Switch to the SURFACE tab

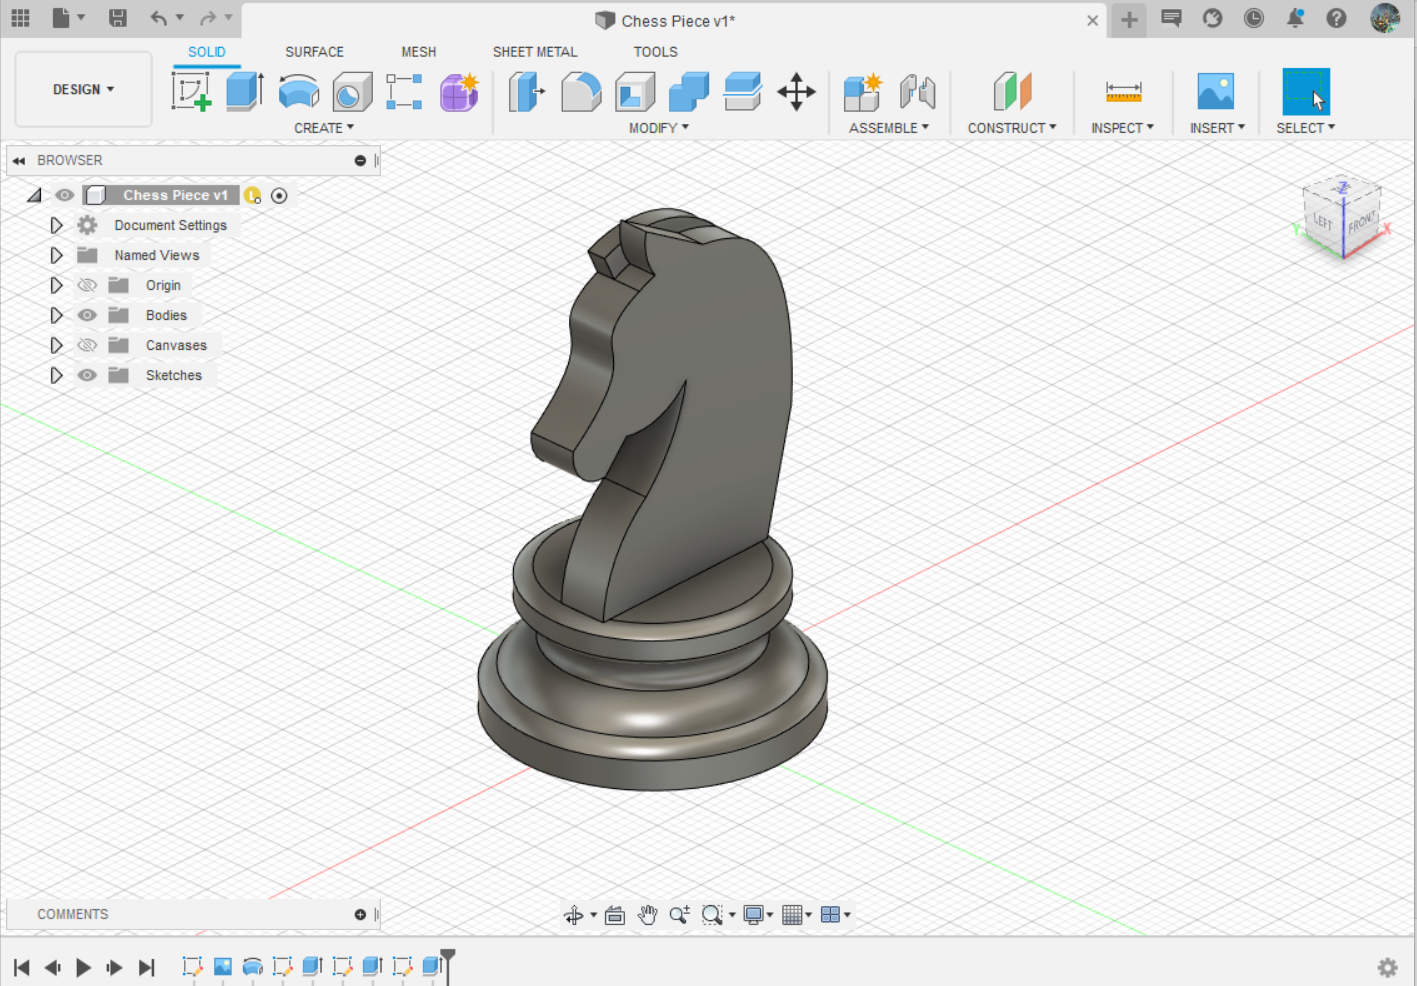point(314,52)
